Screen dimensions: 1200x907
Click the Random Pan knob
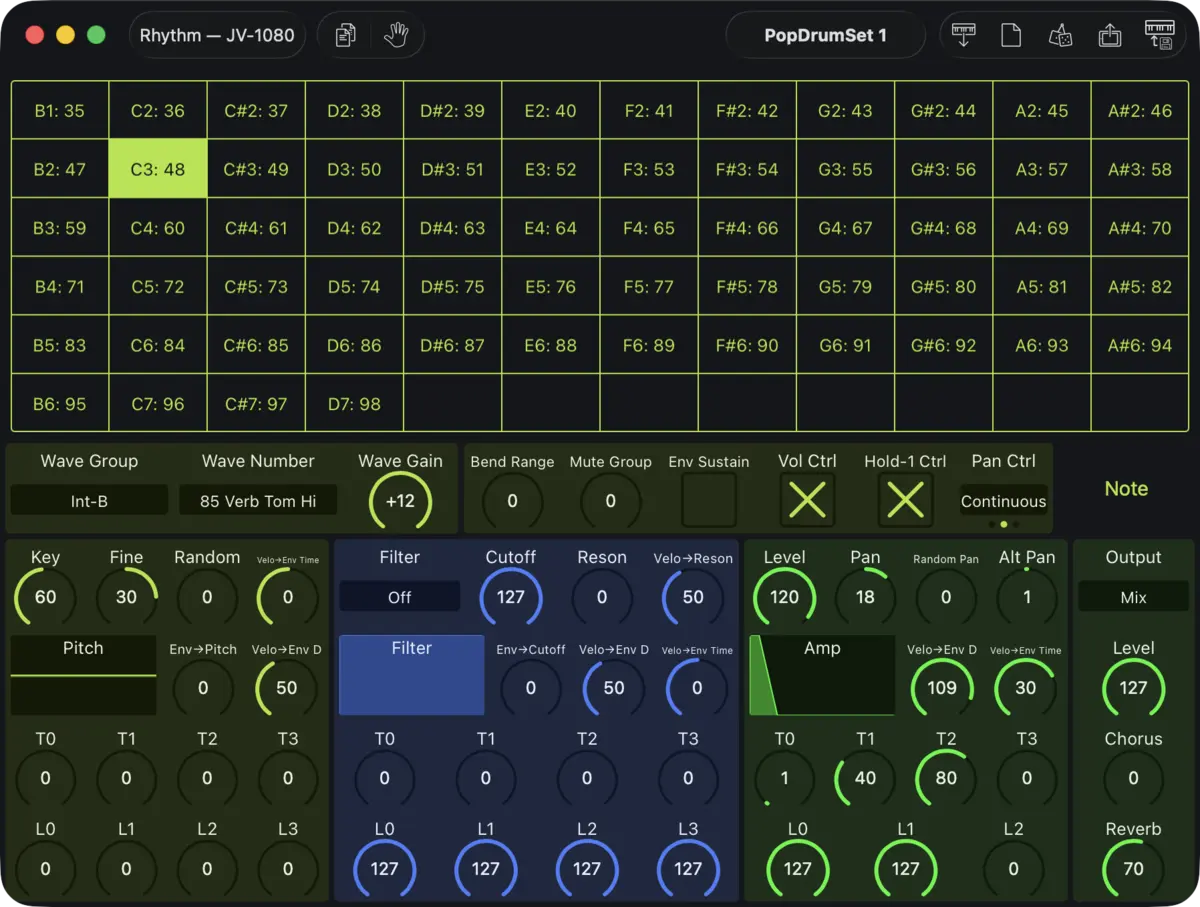[946, 597]
